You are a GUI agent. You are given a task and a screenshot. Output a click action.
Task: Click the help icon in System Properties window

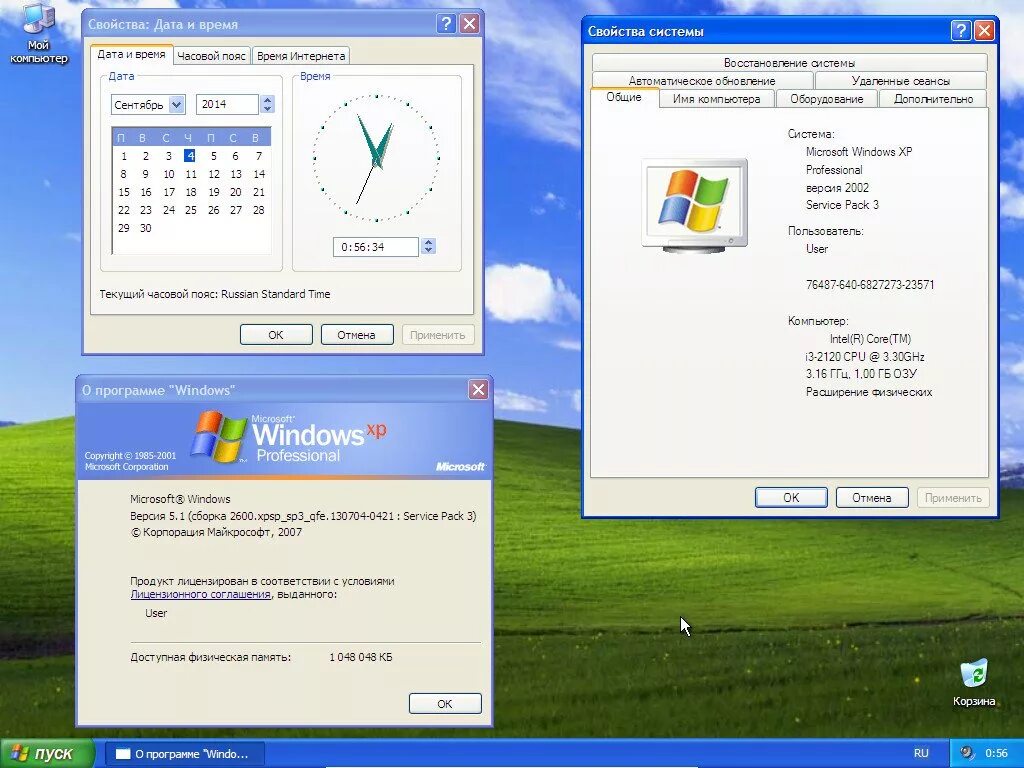pos(961,31)
